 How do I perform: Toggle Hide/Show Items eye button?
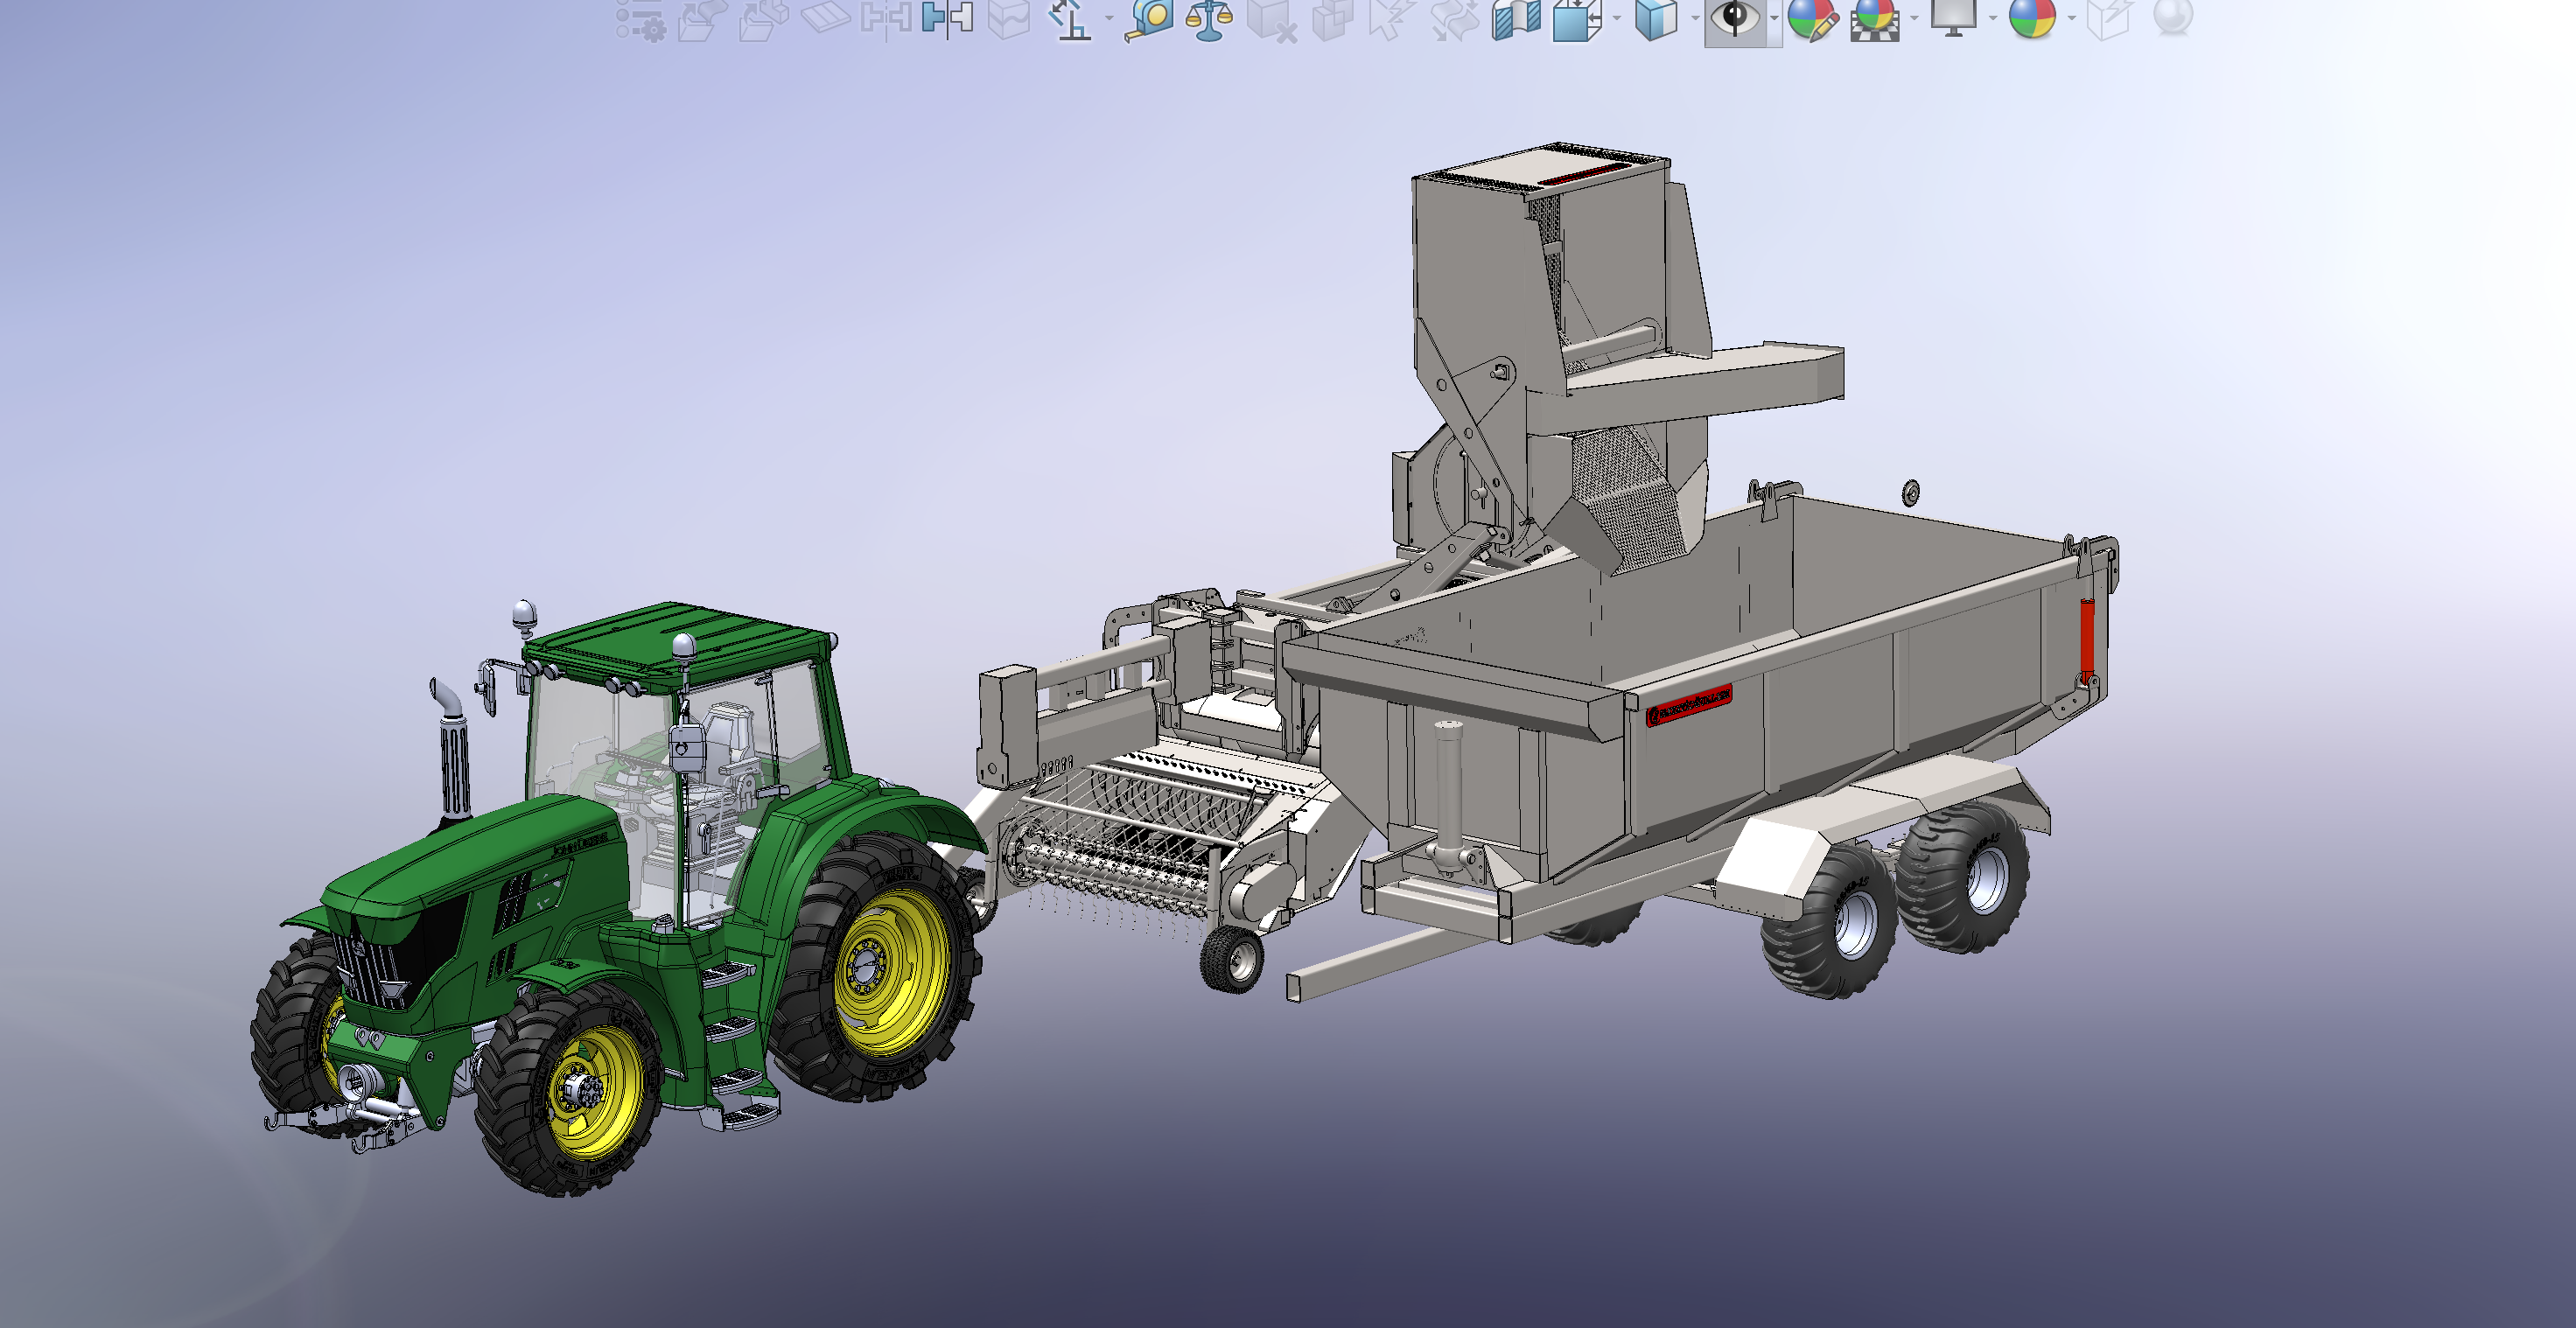point(1735,18)
